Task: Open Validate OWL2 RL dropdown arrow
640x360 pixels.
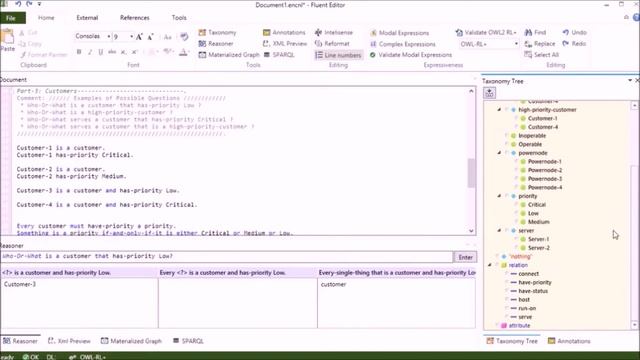Action: tap(515, 33)
